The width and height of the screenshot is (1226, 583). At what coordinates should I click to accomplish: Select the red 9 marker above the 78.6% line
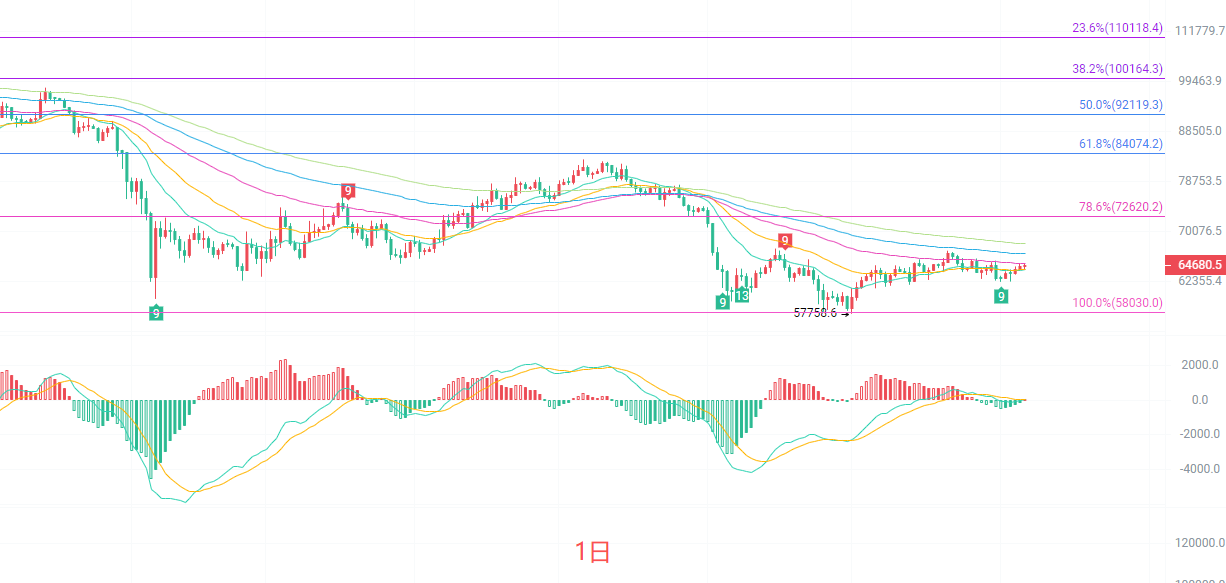coord(347,191)
